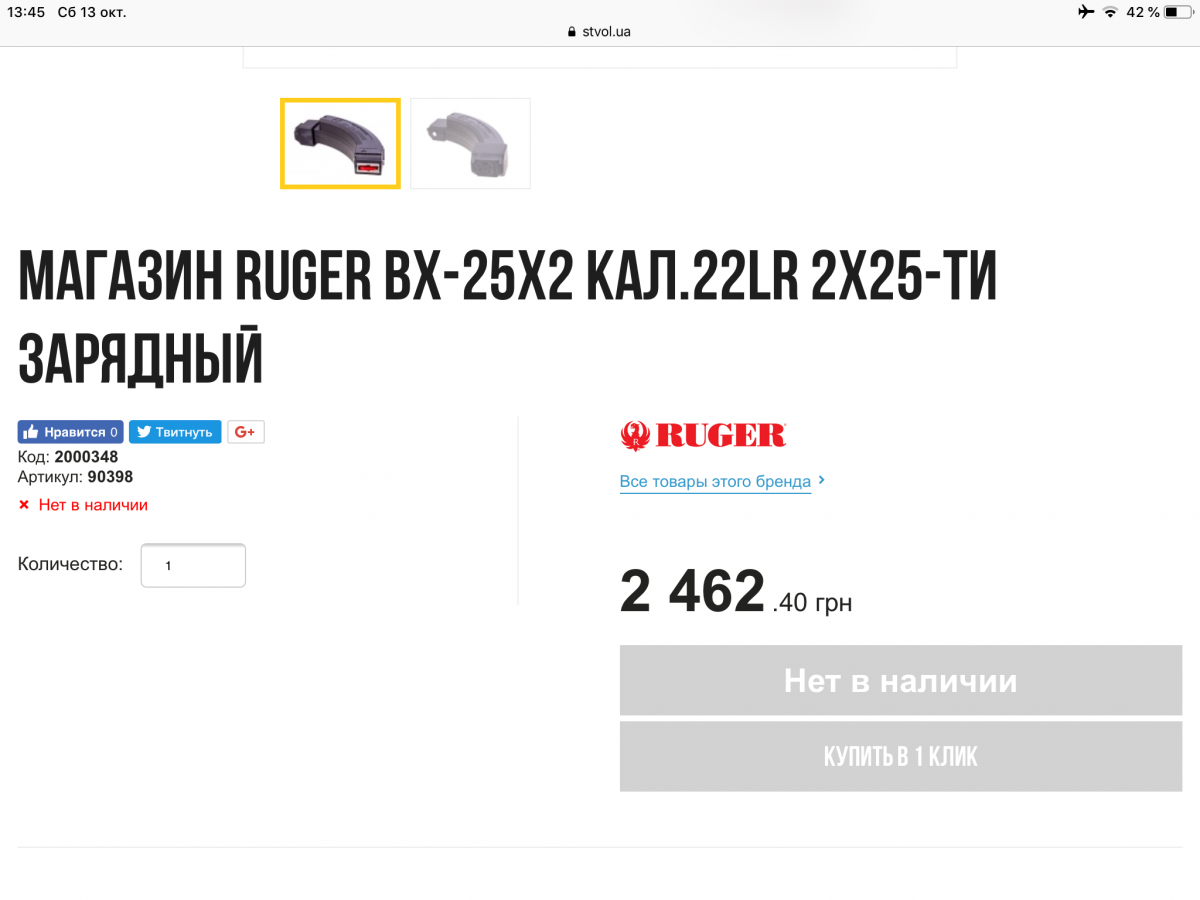Image resolution: width=1200 pixels, height=900 pixels.
Task: Click the Facebook thumbs-up icon
Action: coord(30,432)
